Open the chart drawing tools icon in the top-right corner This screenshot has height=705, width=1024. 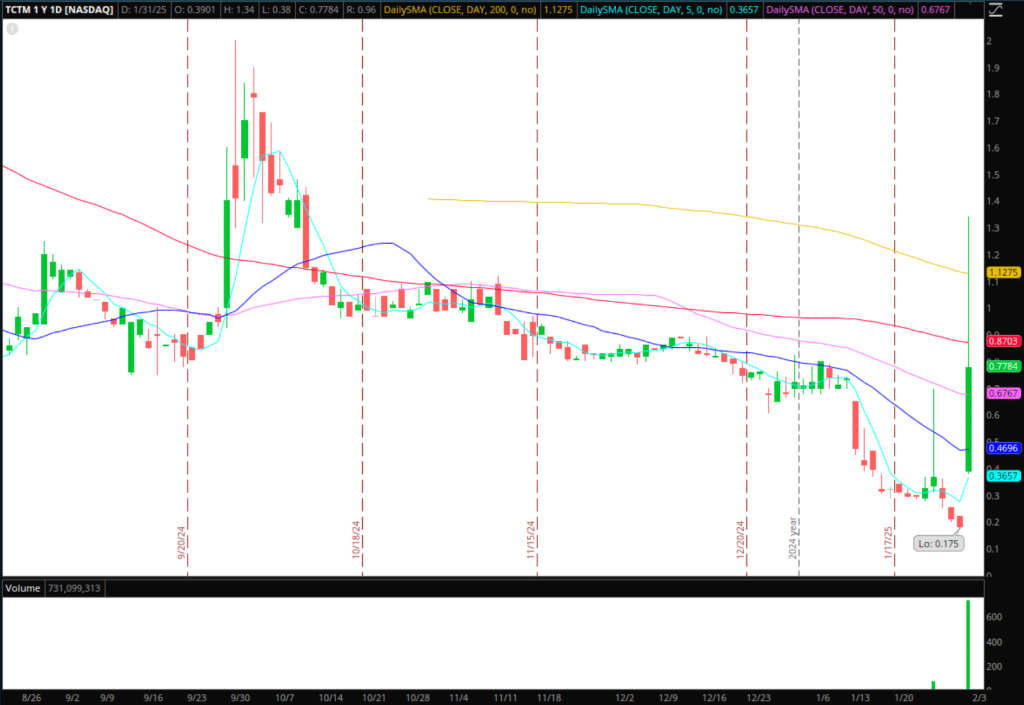995,10
